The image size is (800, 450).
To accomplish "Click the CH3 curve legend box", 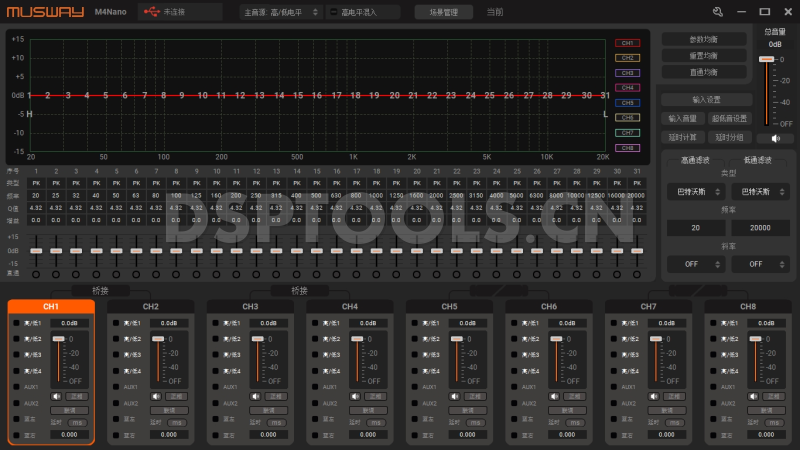I will click(627, 73).
